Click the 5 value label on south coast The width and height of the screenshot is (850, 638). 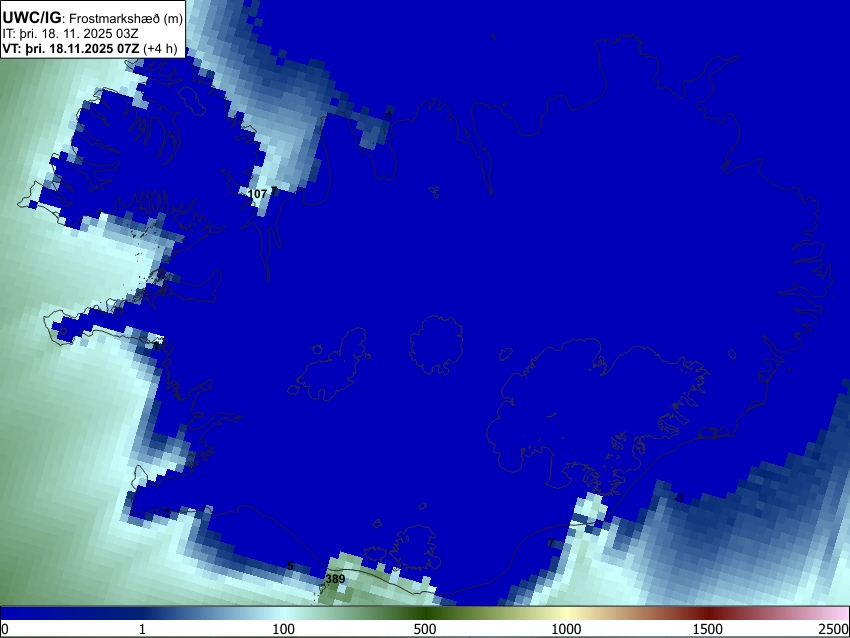point(290,566)
